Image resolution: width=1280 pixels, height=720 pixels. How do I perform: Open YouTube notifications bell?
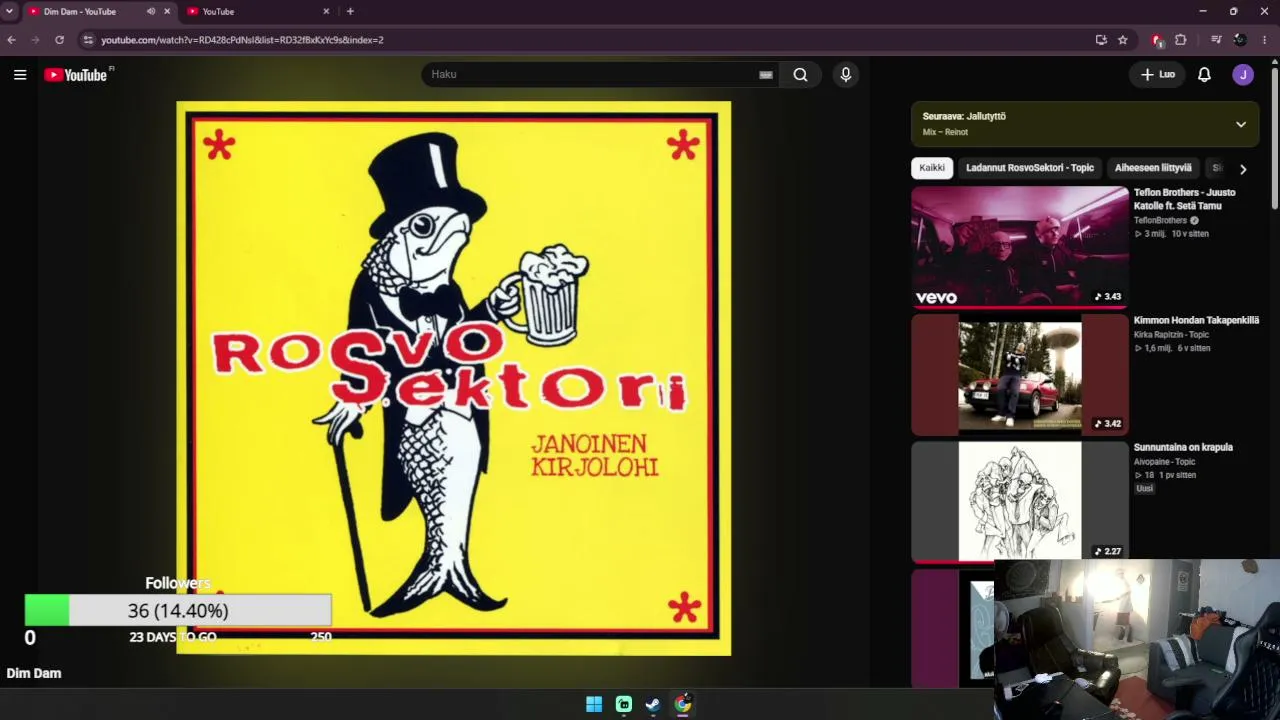coord(1204,75)
